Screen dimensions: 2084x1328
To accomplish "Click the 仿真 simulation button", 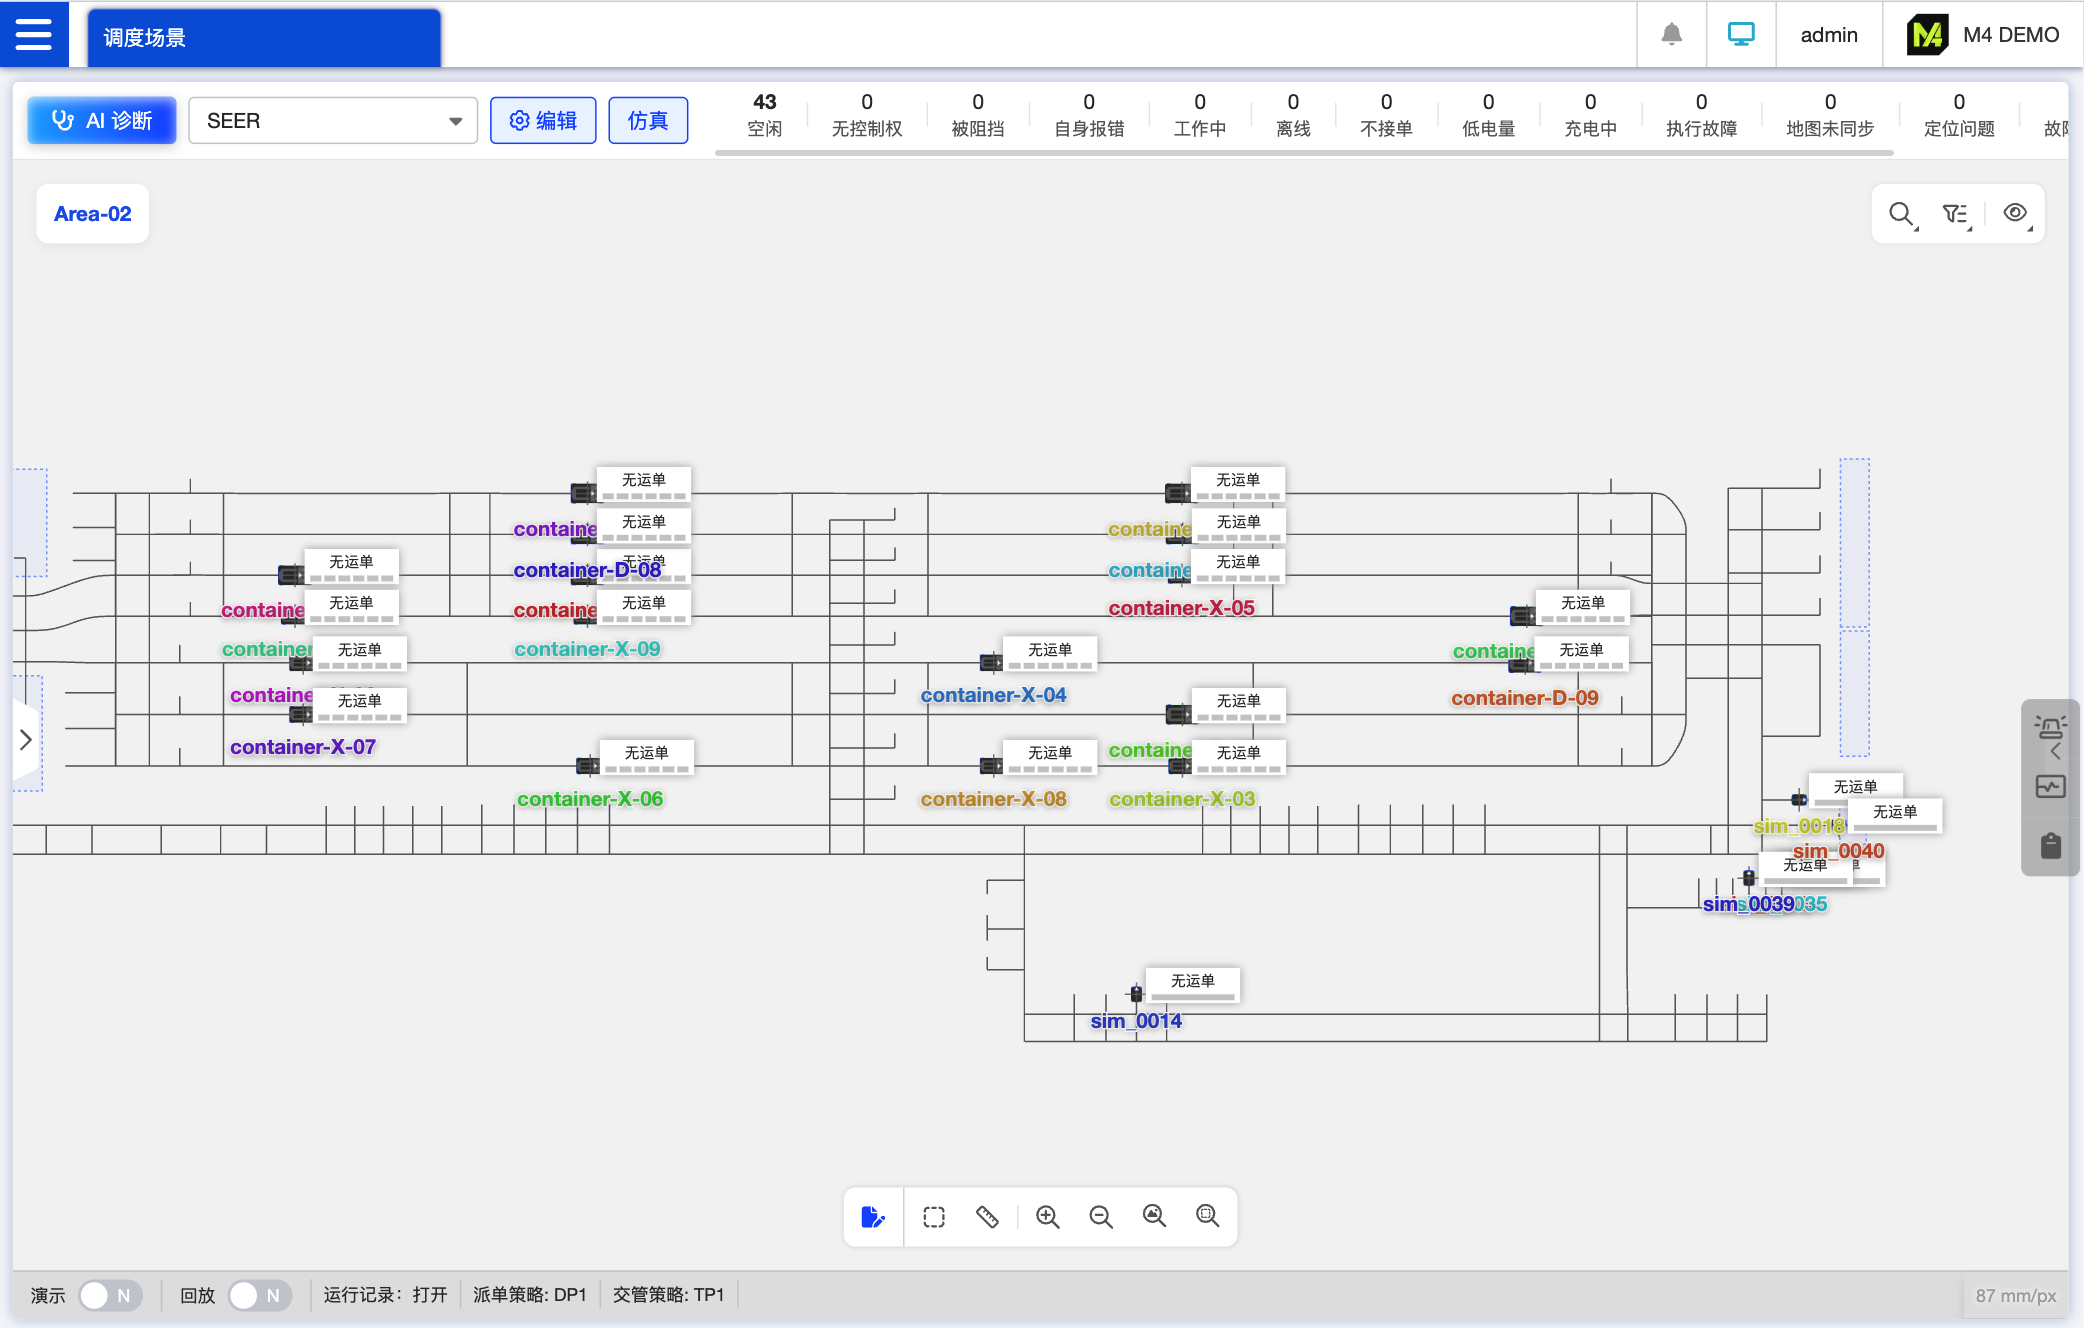I will [648, 121].
